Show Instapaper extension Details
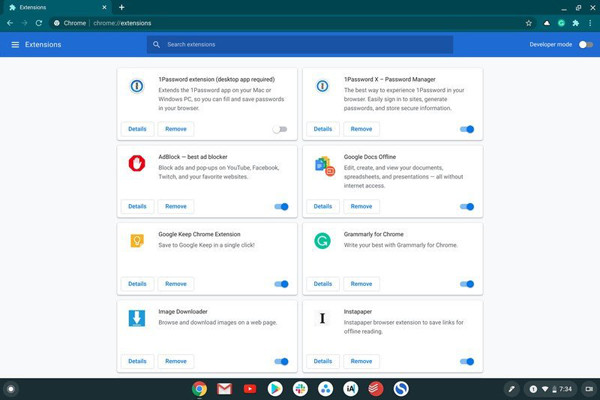The width and height of the screenshot is (600, 400). tap(323, 361)
